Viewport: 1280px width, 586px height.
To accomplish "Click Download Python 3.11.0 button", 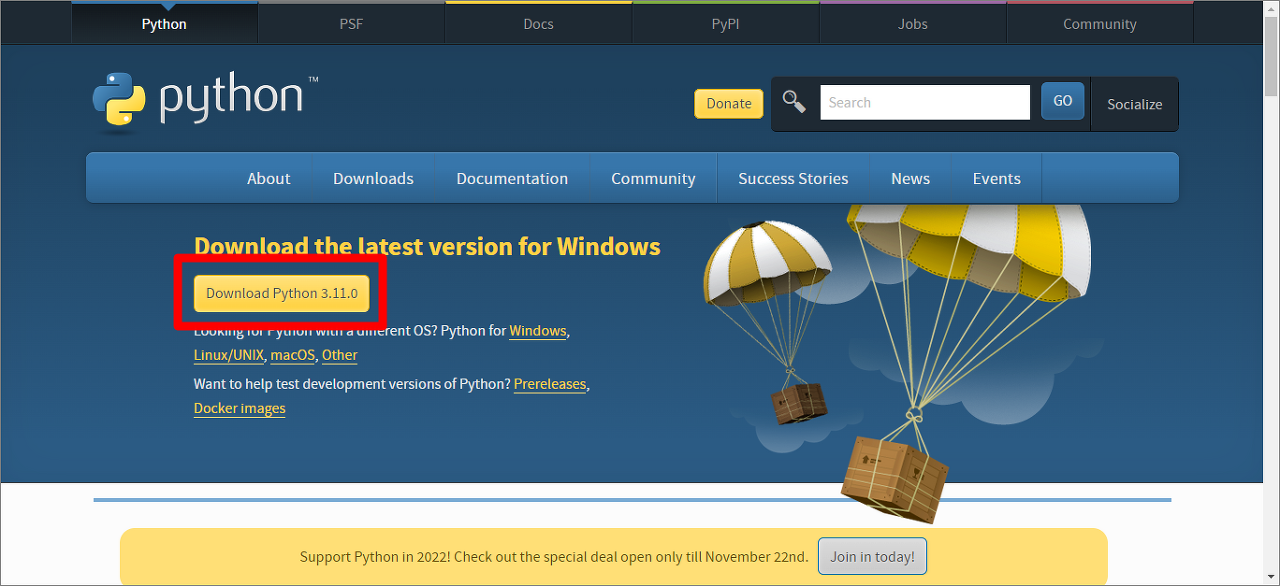I will (282, 293).
